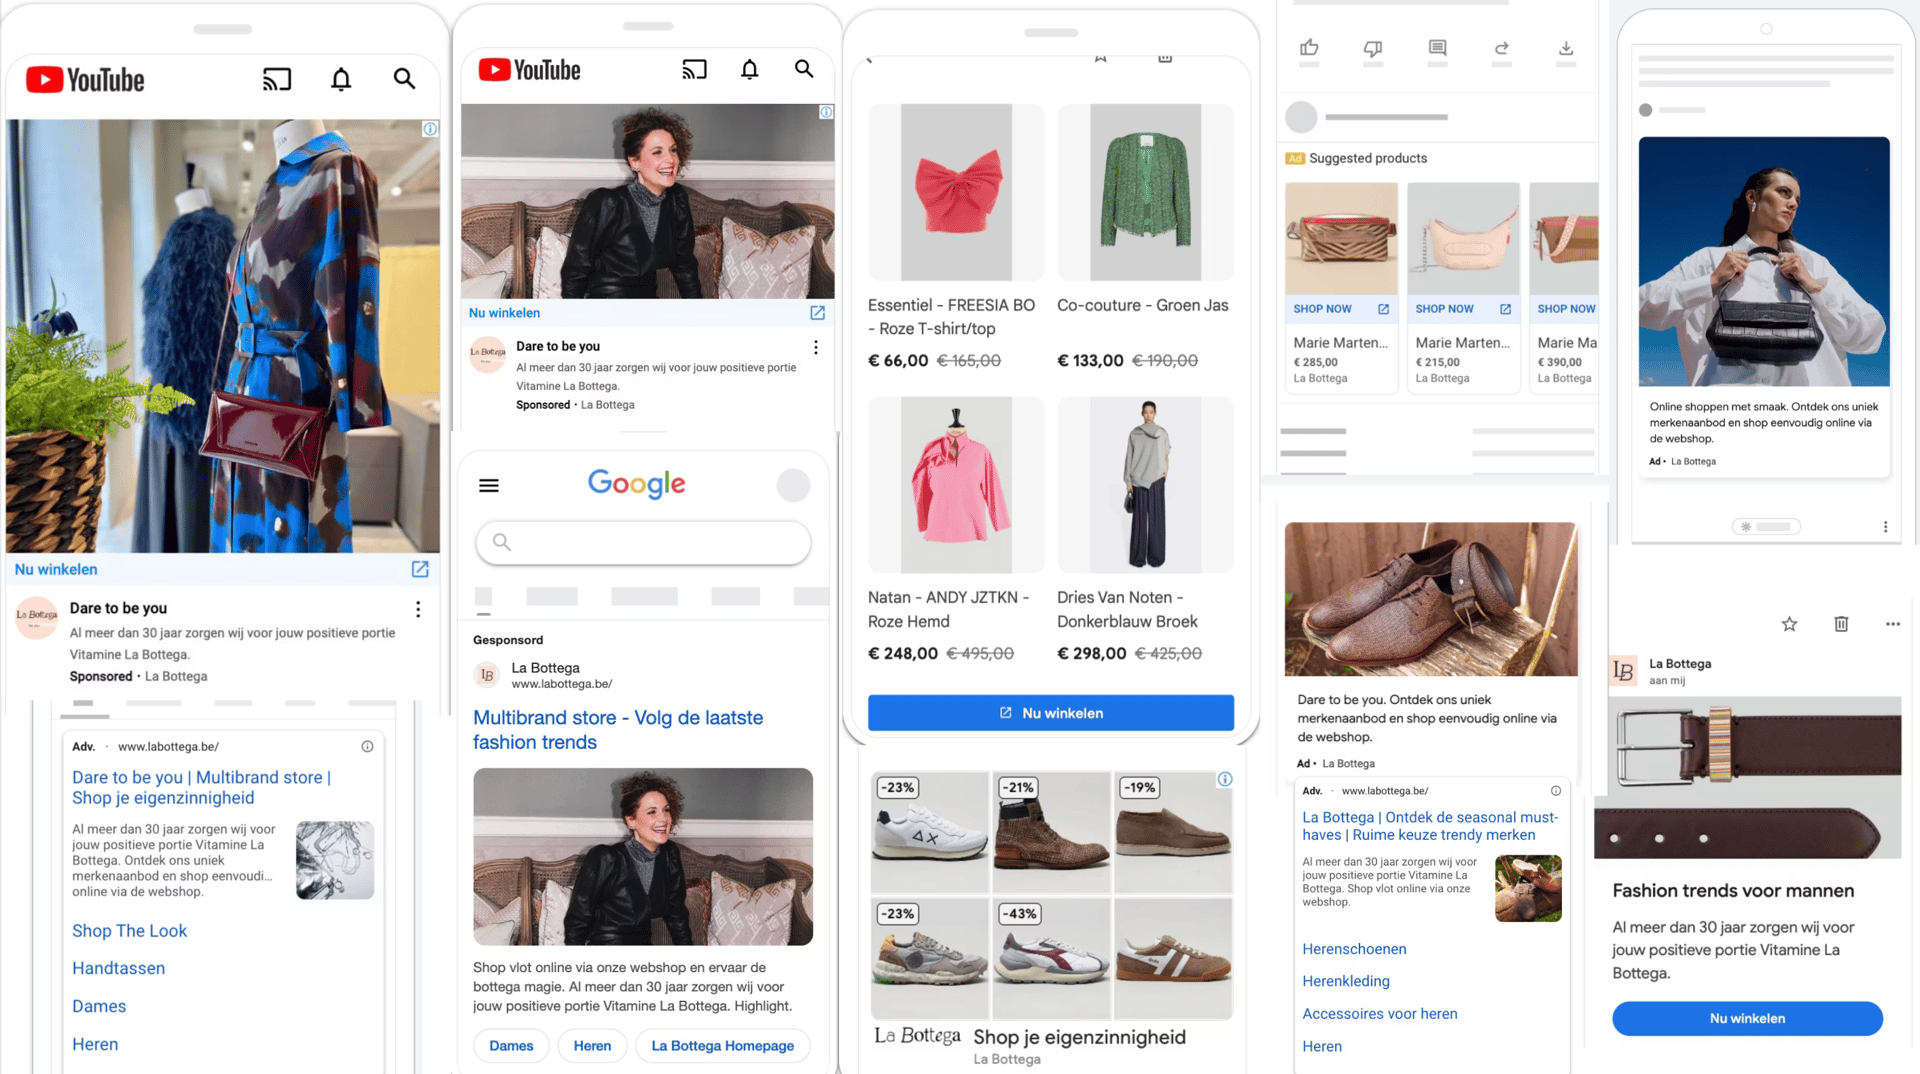
Task: Click the trash icon in Gmail ad
Action: 1841,624
